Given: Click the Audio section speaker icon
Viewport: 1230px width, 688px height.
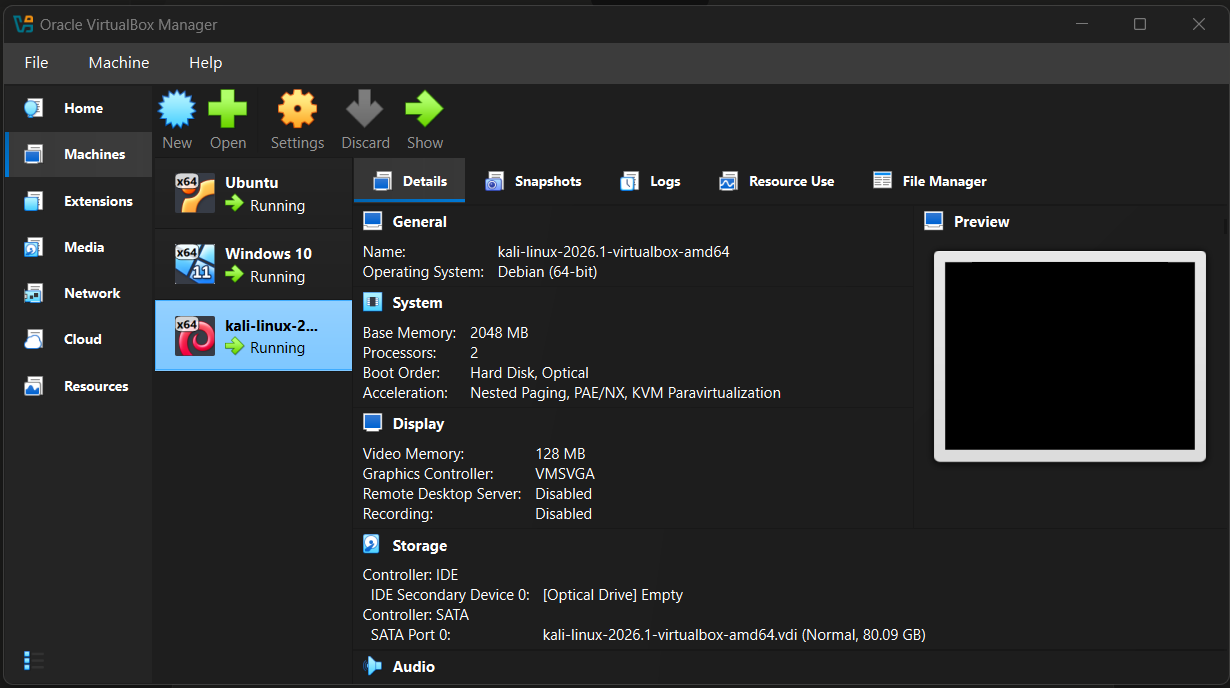Looking at the screenshot, I should pos(373,666).
